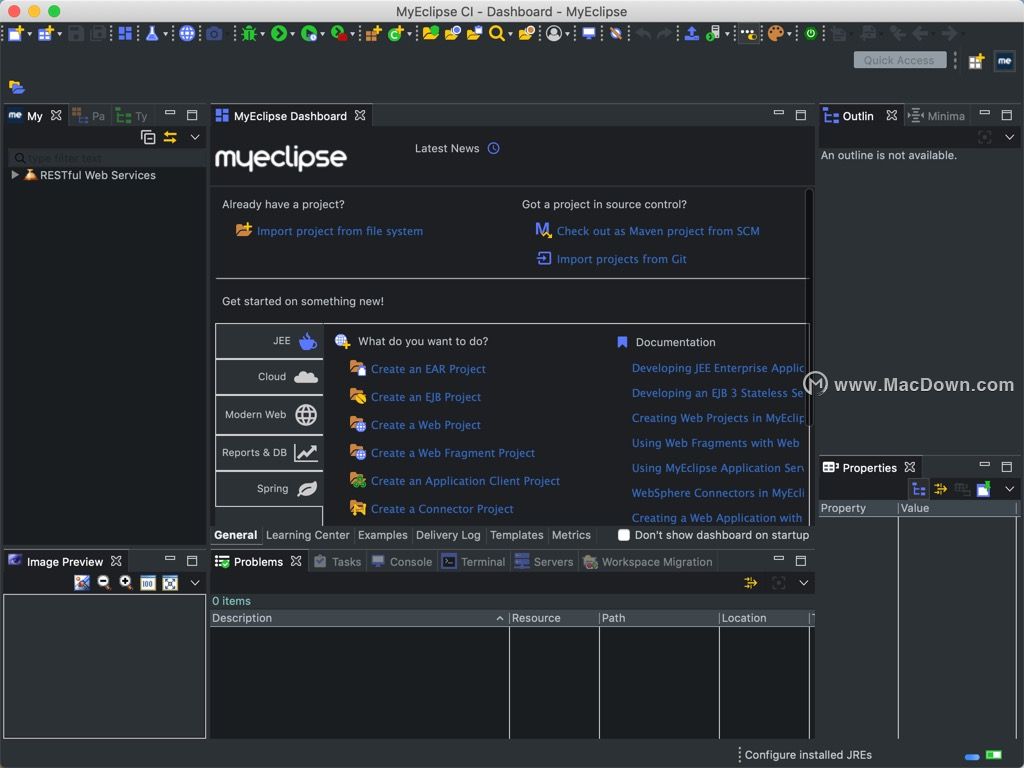Click the Skip All Breakpoints icon

click(x=615, y=33)
